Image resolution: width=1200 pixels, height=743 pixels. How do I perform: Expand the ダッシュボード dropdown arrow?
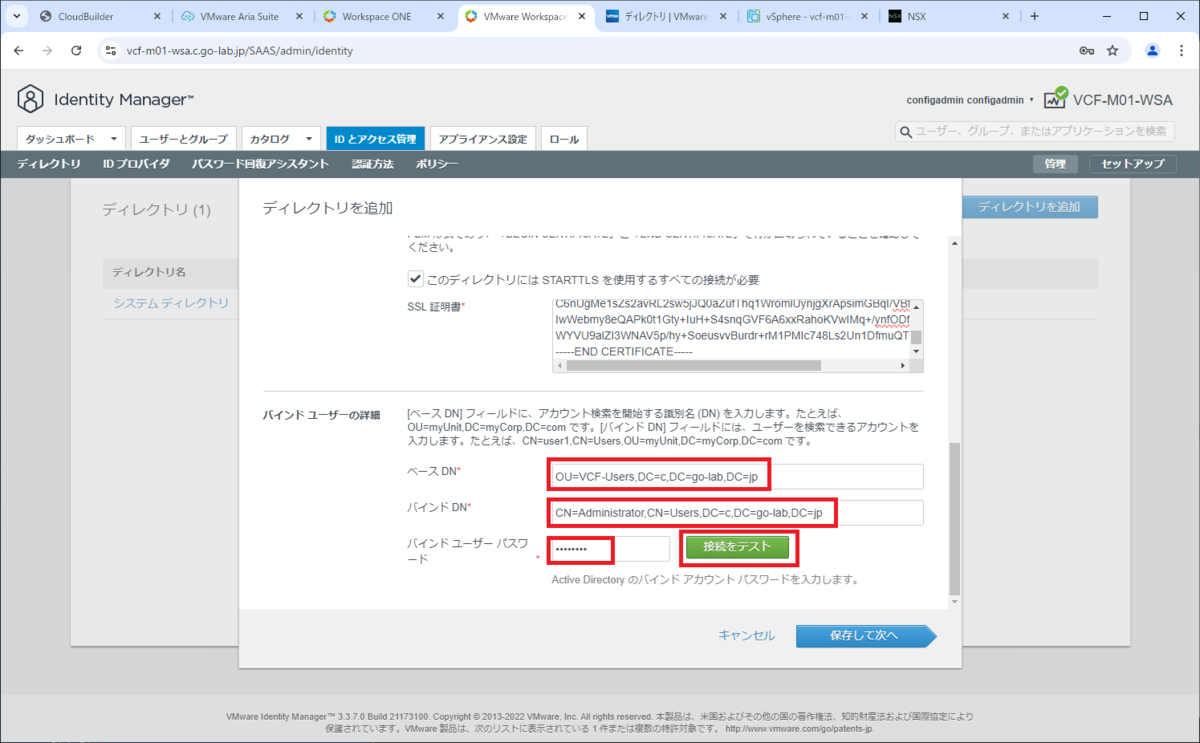tap(115, 139)
